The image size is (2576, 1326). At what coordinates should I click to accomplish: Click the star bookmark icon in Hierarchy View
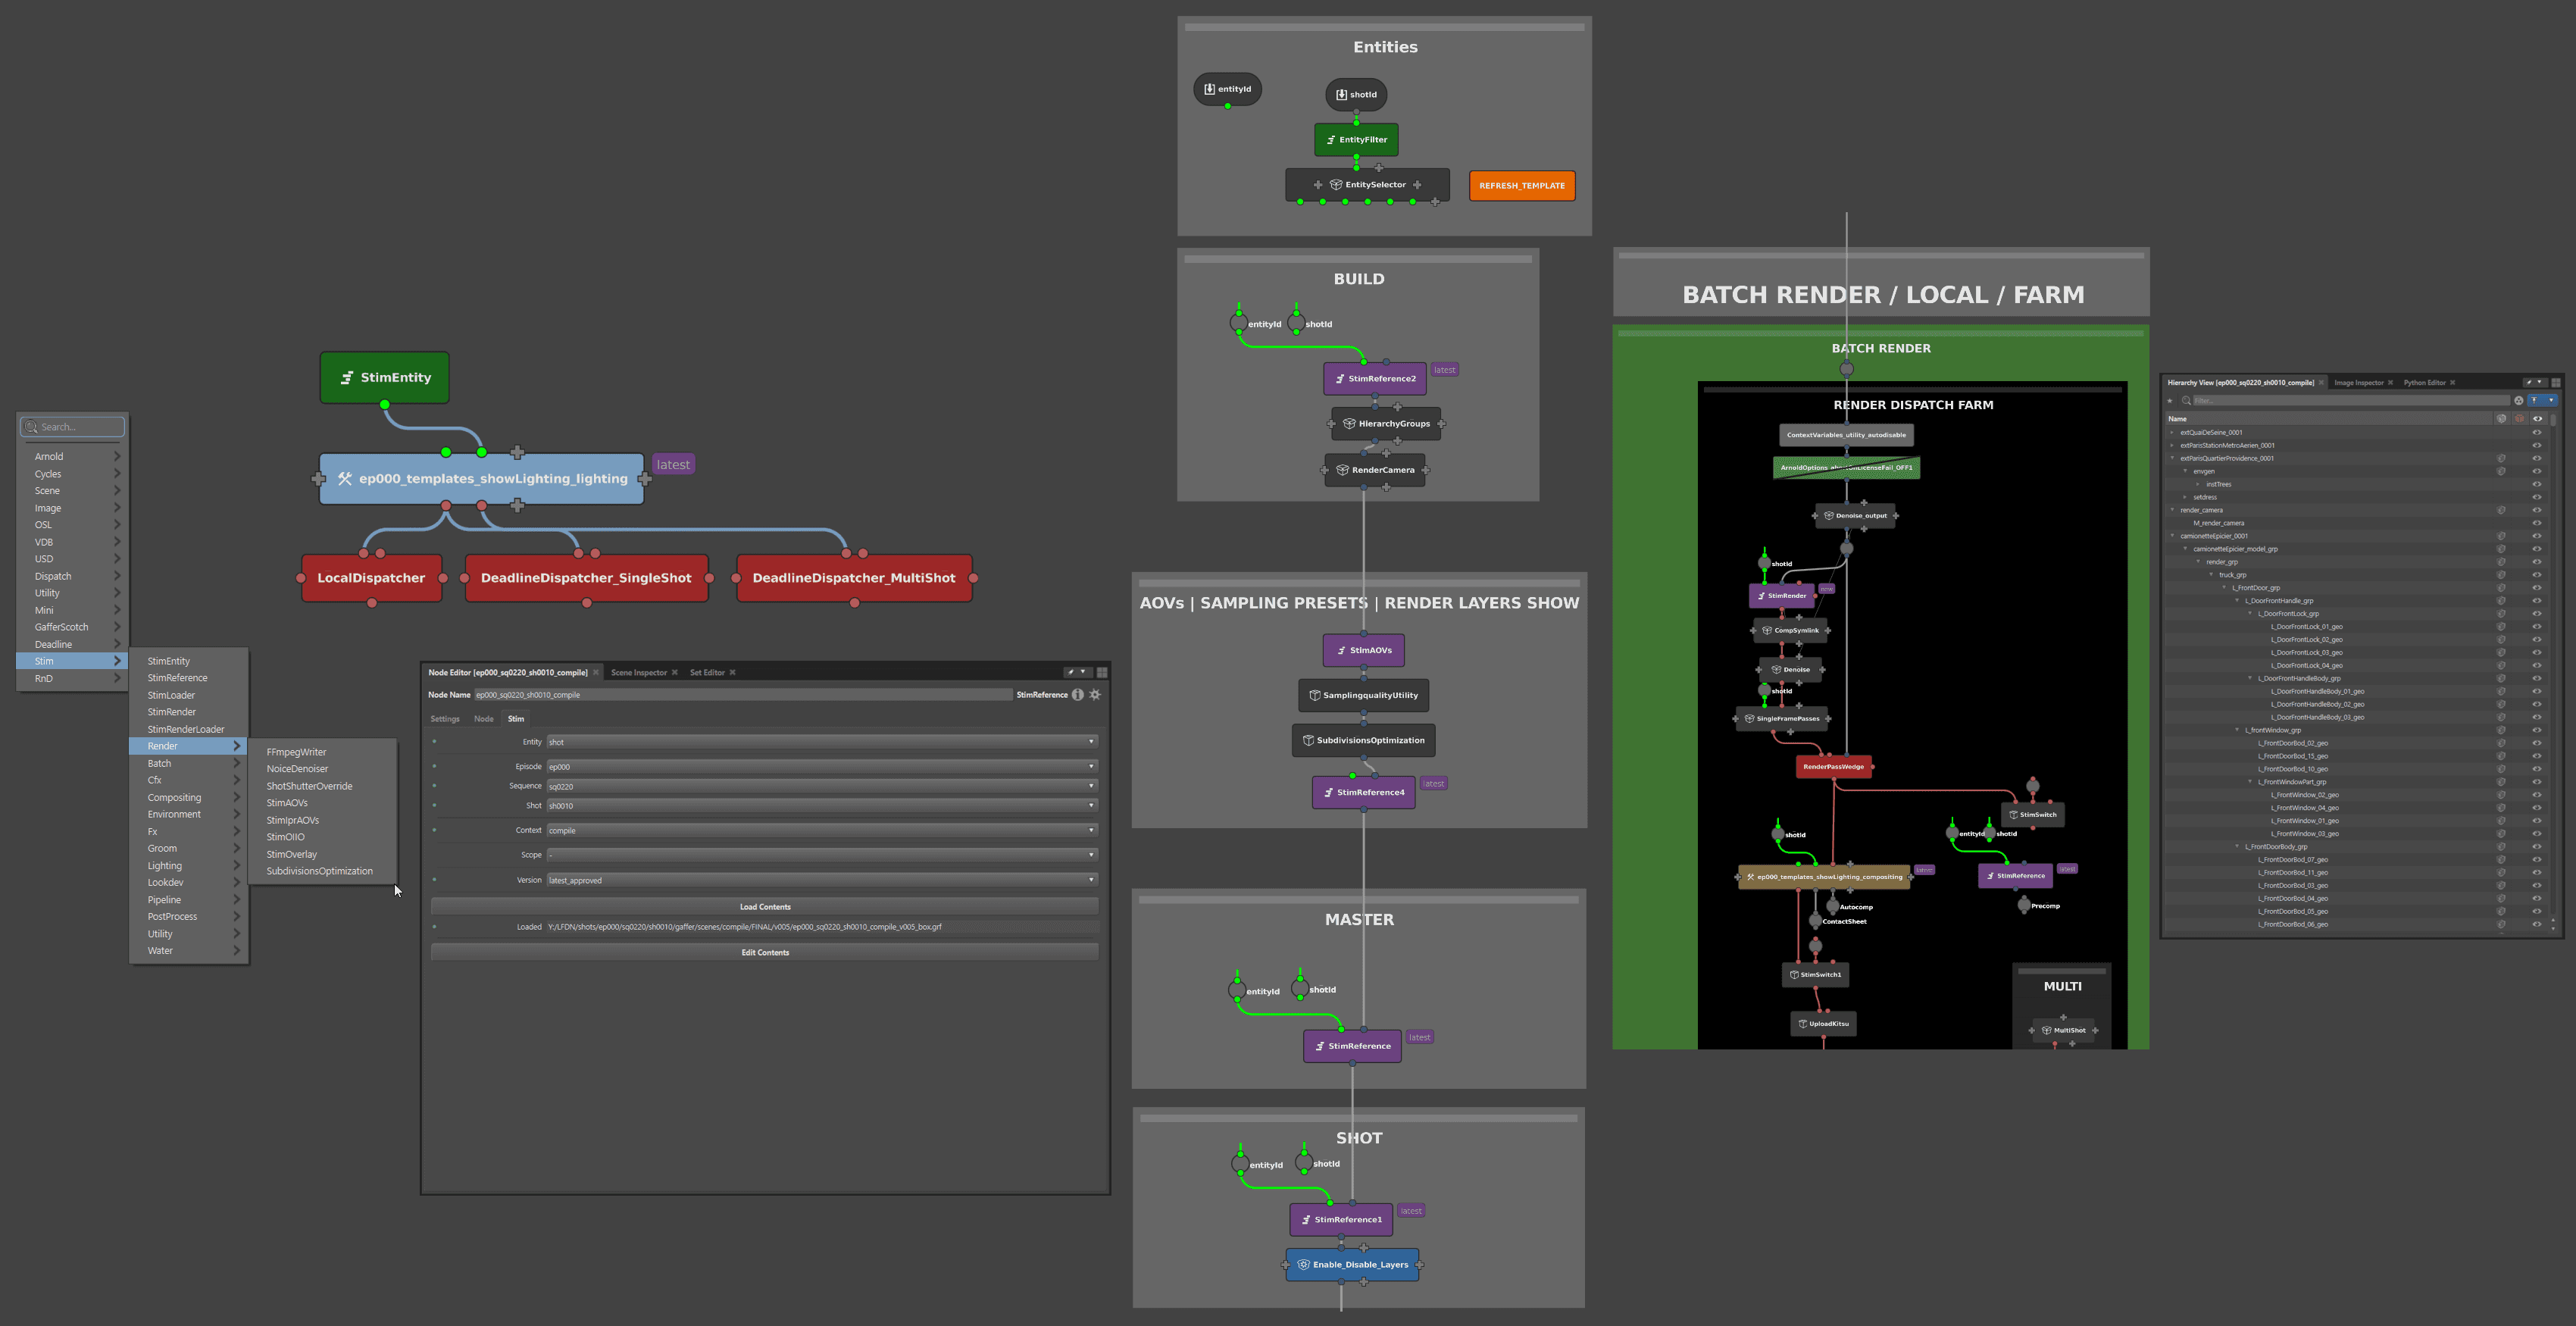click(x=2170, y=401)
